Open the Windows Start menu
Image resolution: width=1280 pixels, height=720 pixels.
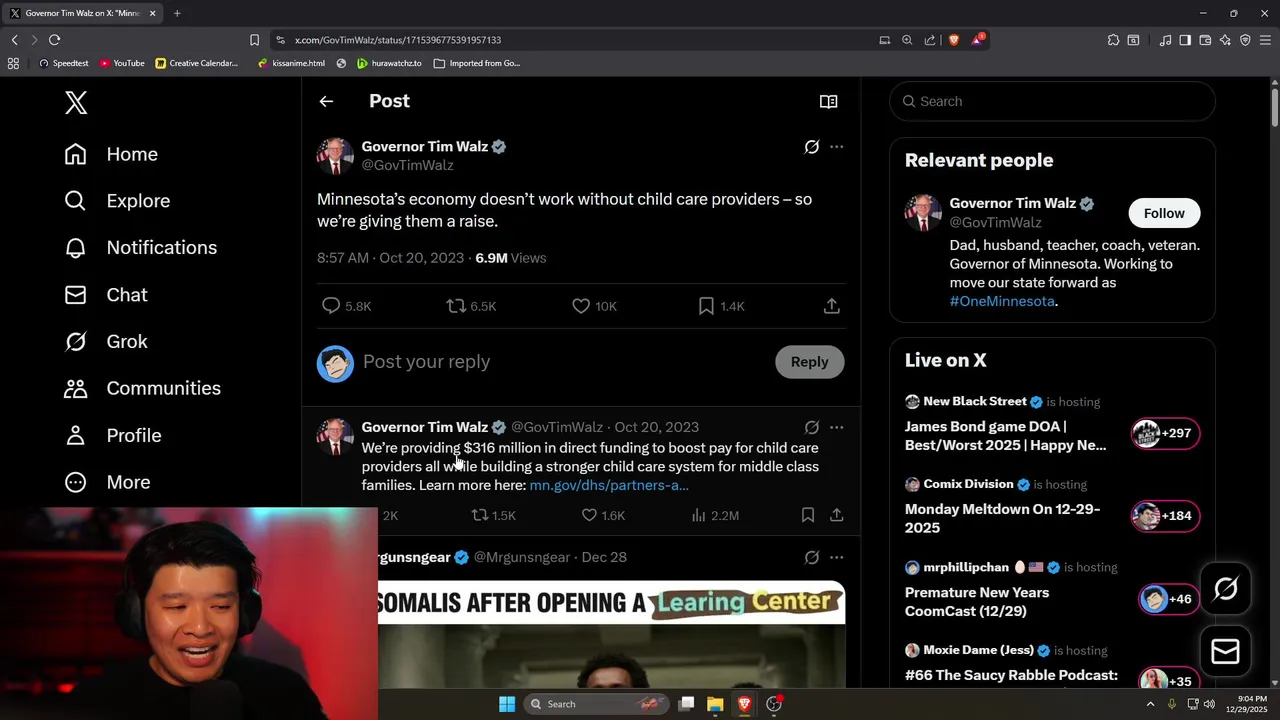507,704
